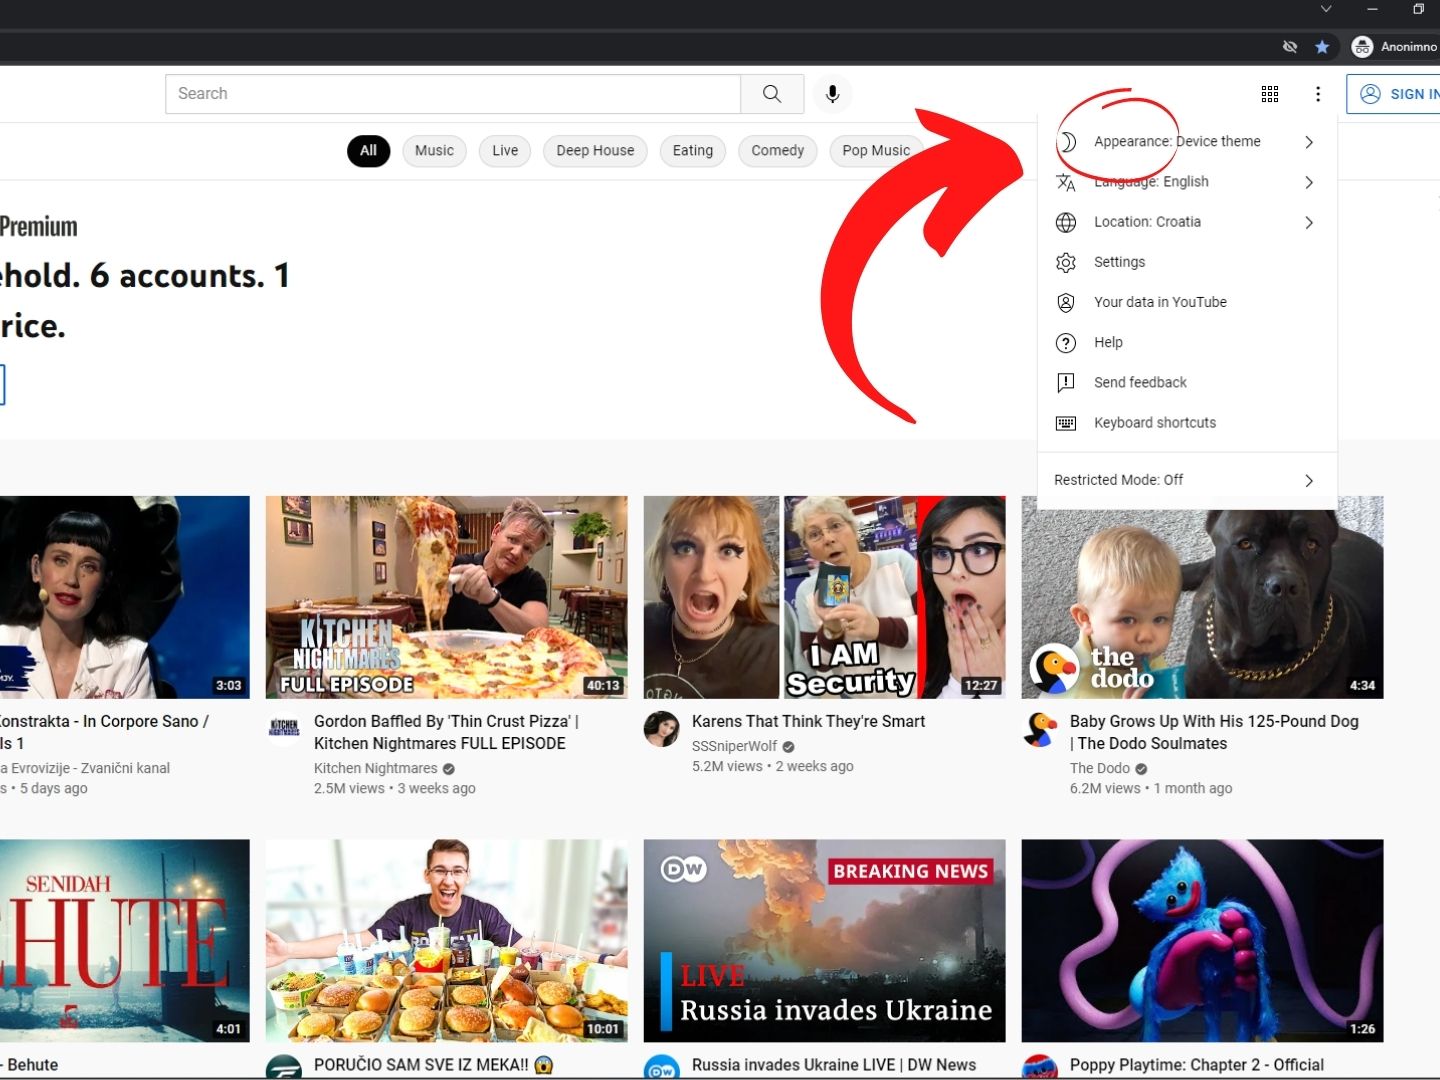
Task: Open Kitchen Nightmares channel avatar
Action: click(284, 728)
